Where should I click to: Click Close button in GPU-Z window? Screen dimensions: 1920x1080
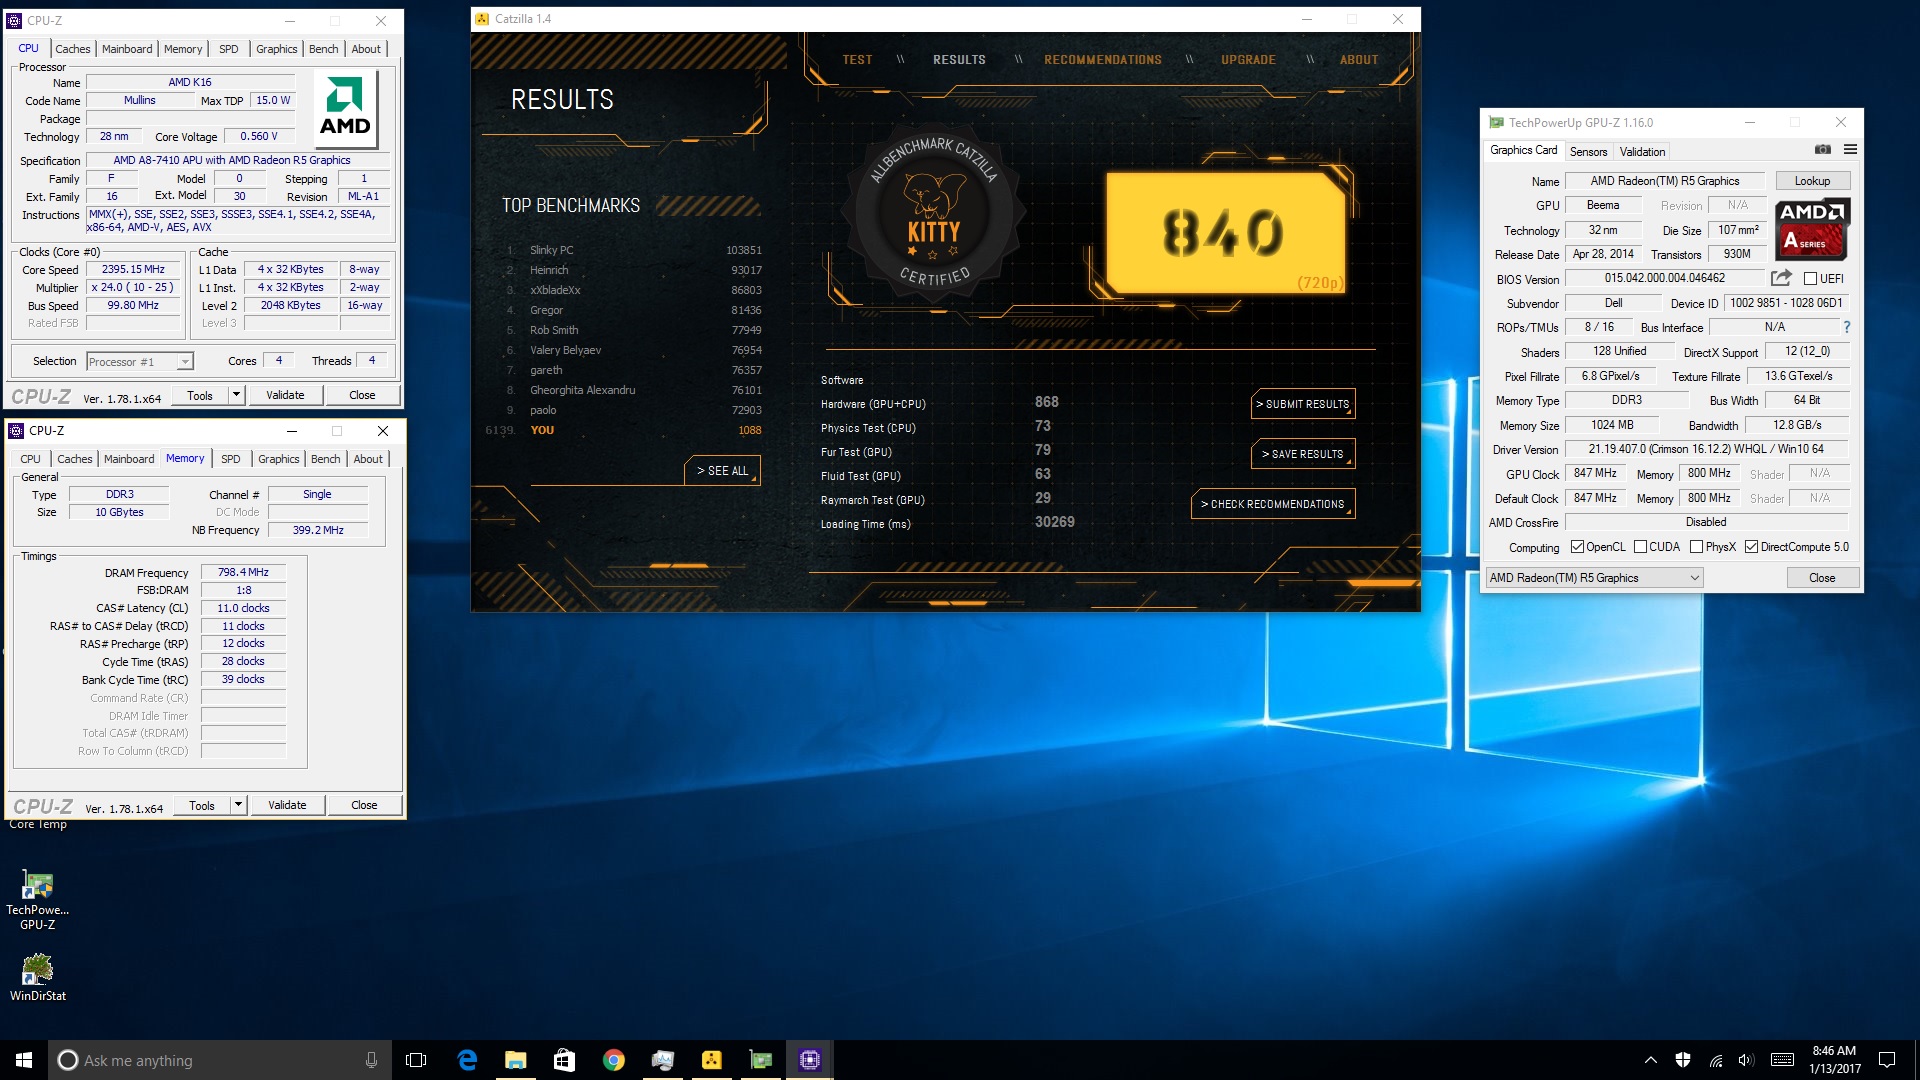(x=1822, y=578)
